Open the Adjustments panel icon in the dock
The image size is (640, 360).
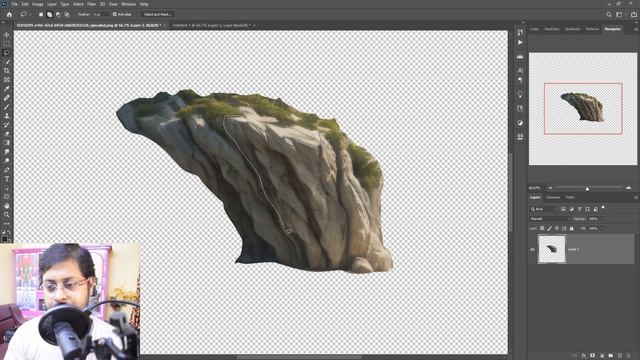520,122
